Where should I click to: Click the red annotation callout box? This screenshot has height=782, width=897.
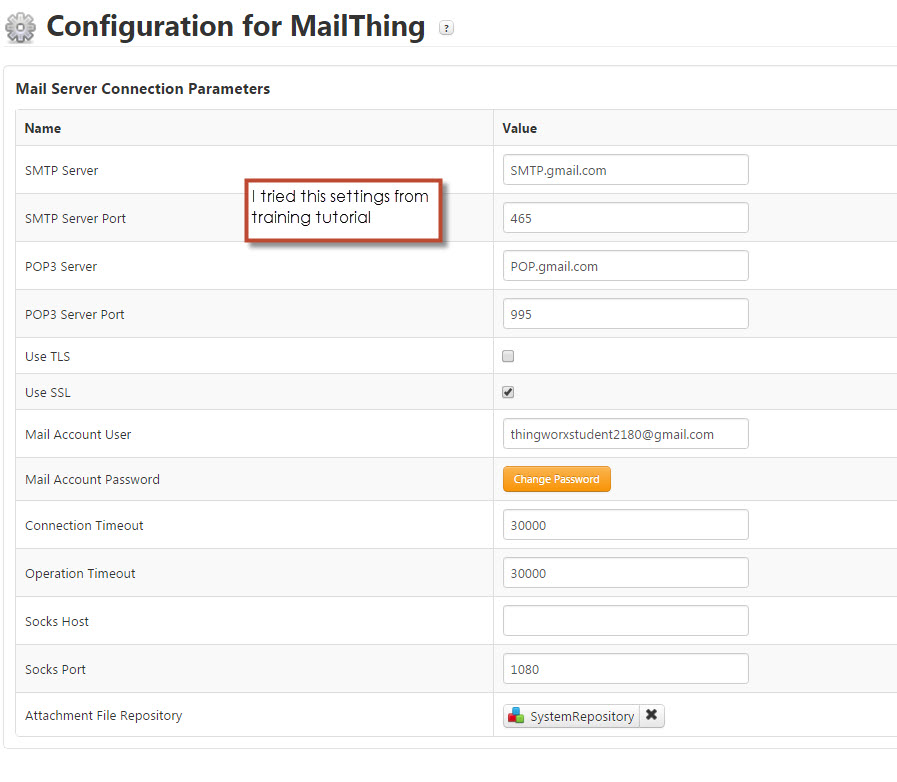pyautogui.click(x=343, y=208)
